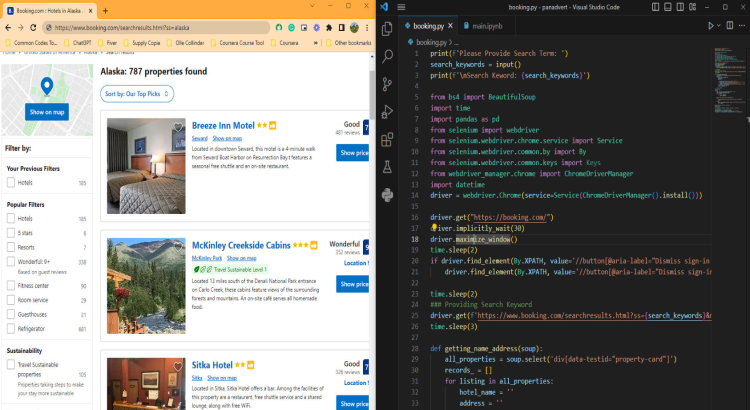
Task: Check the Room service filter
Action: coord(11,300)
